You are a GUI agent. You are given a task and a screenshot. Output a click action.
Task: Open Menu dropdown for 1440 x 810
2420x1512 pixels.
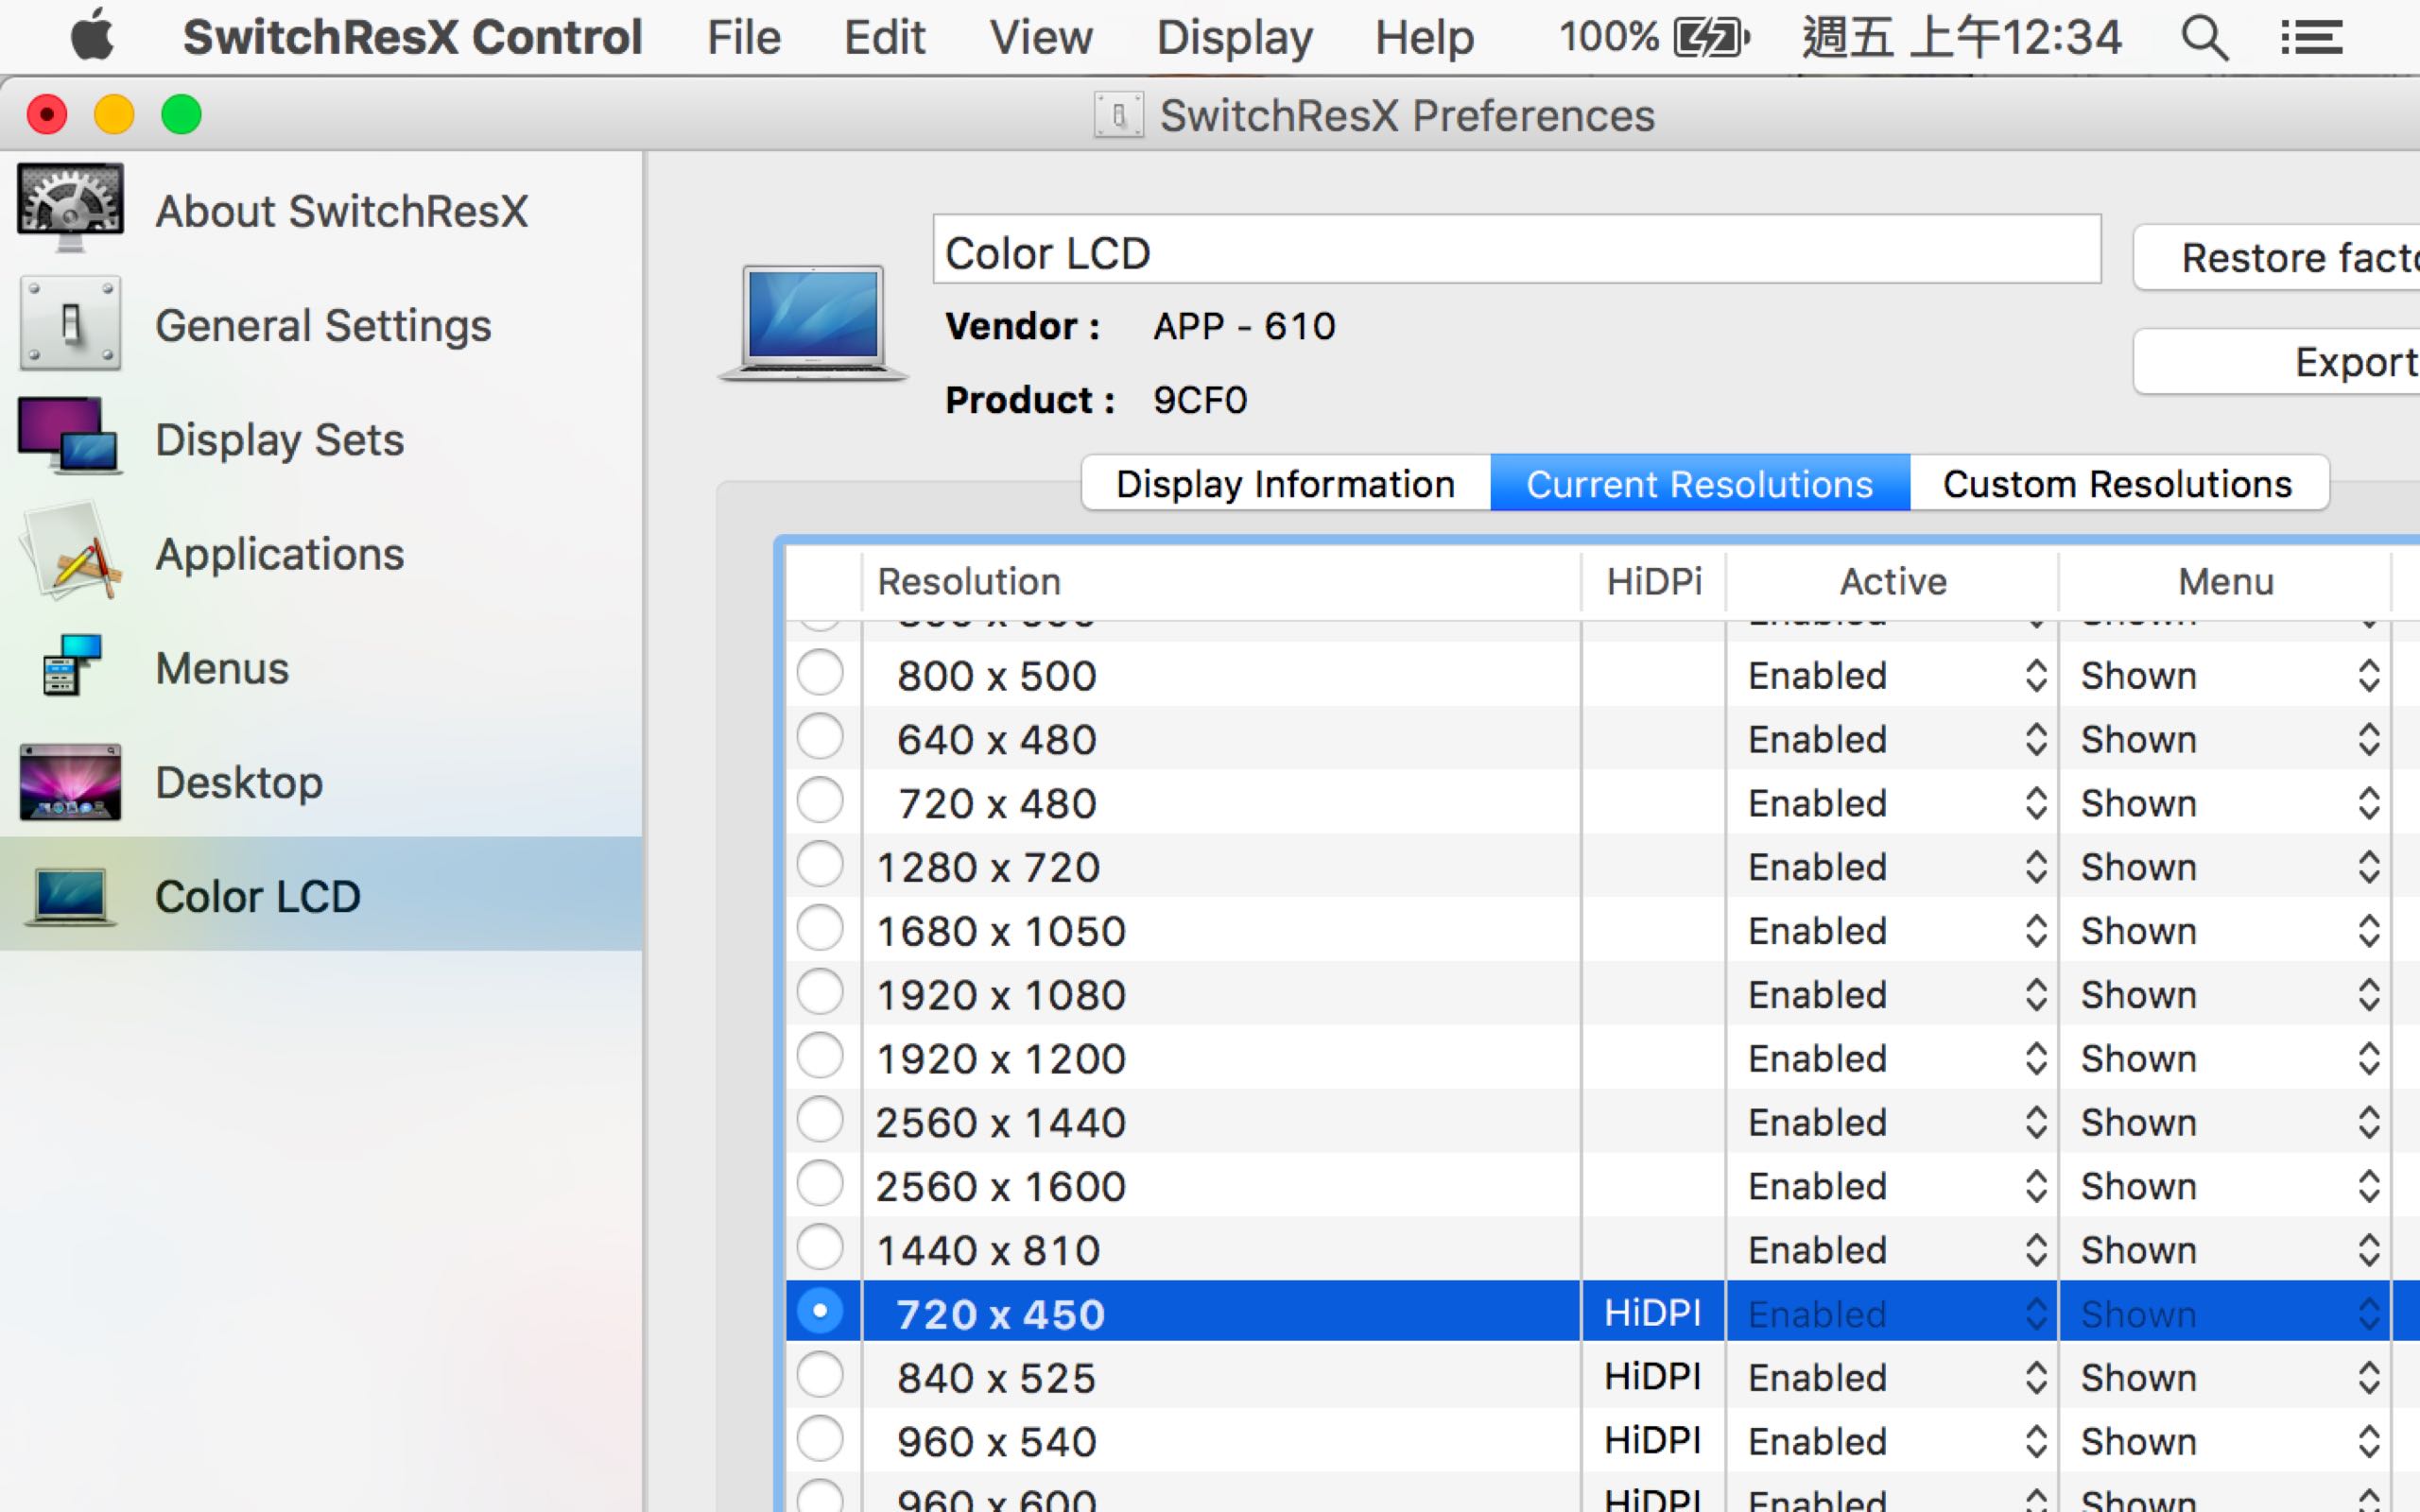2226,1251
